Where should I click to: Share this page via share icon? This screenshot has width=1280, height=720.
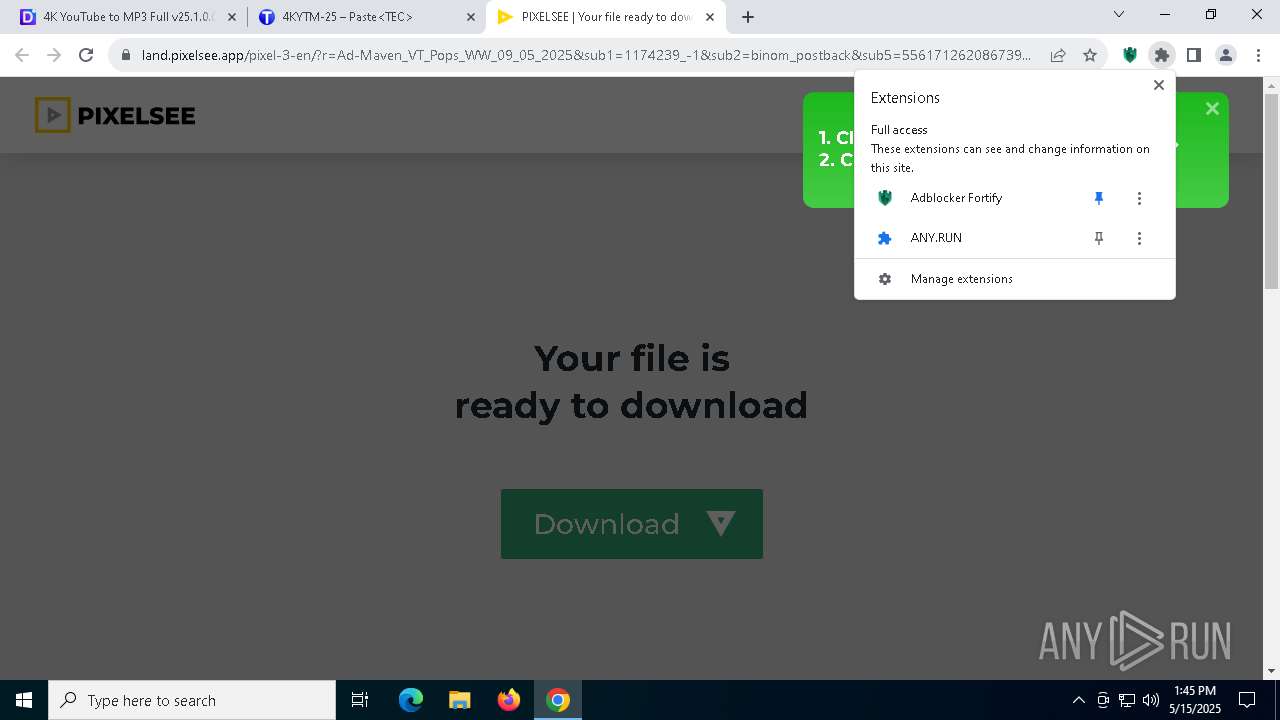click(x=1058, y=55)
